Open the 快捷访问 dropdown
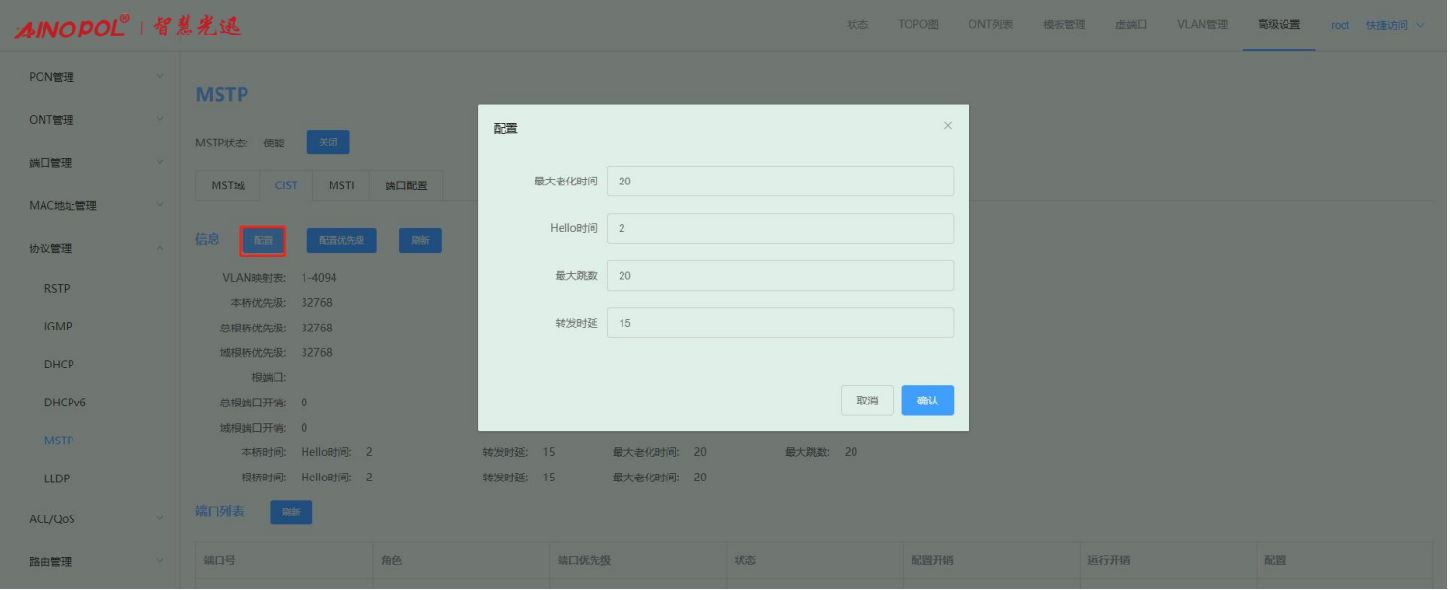This screenshot has width=1450, height=590. click(1394, 25)
